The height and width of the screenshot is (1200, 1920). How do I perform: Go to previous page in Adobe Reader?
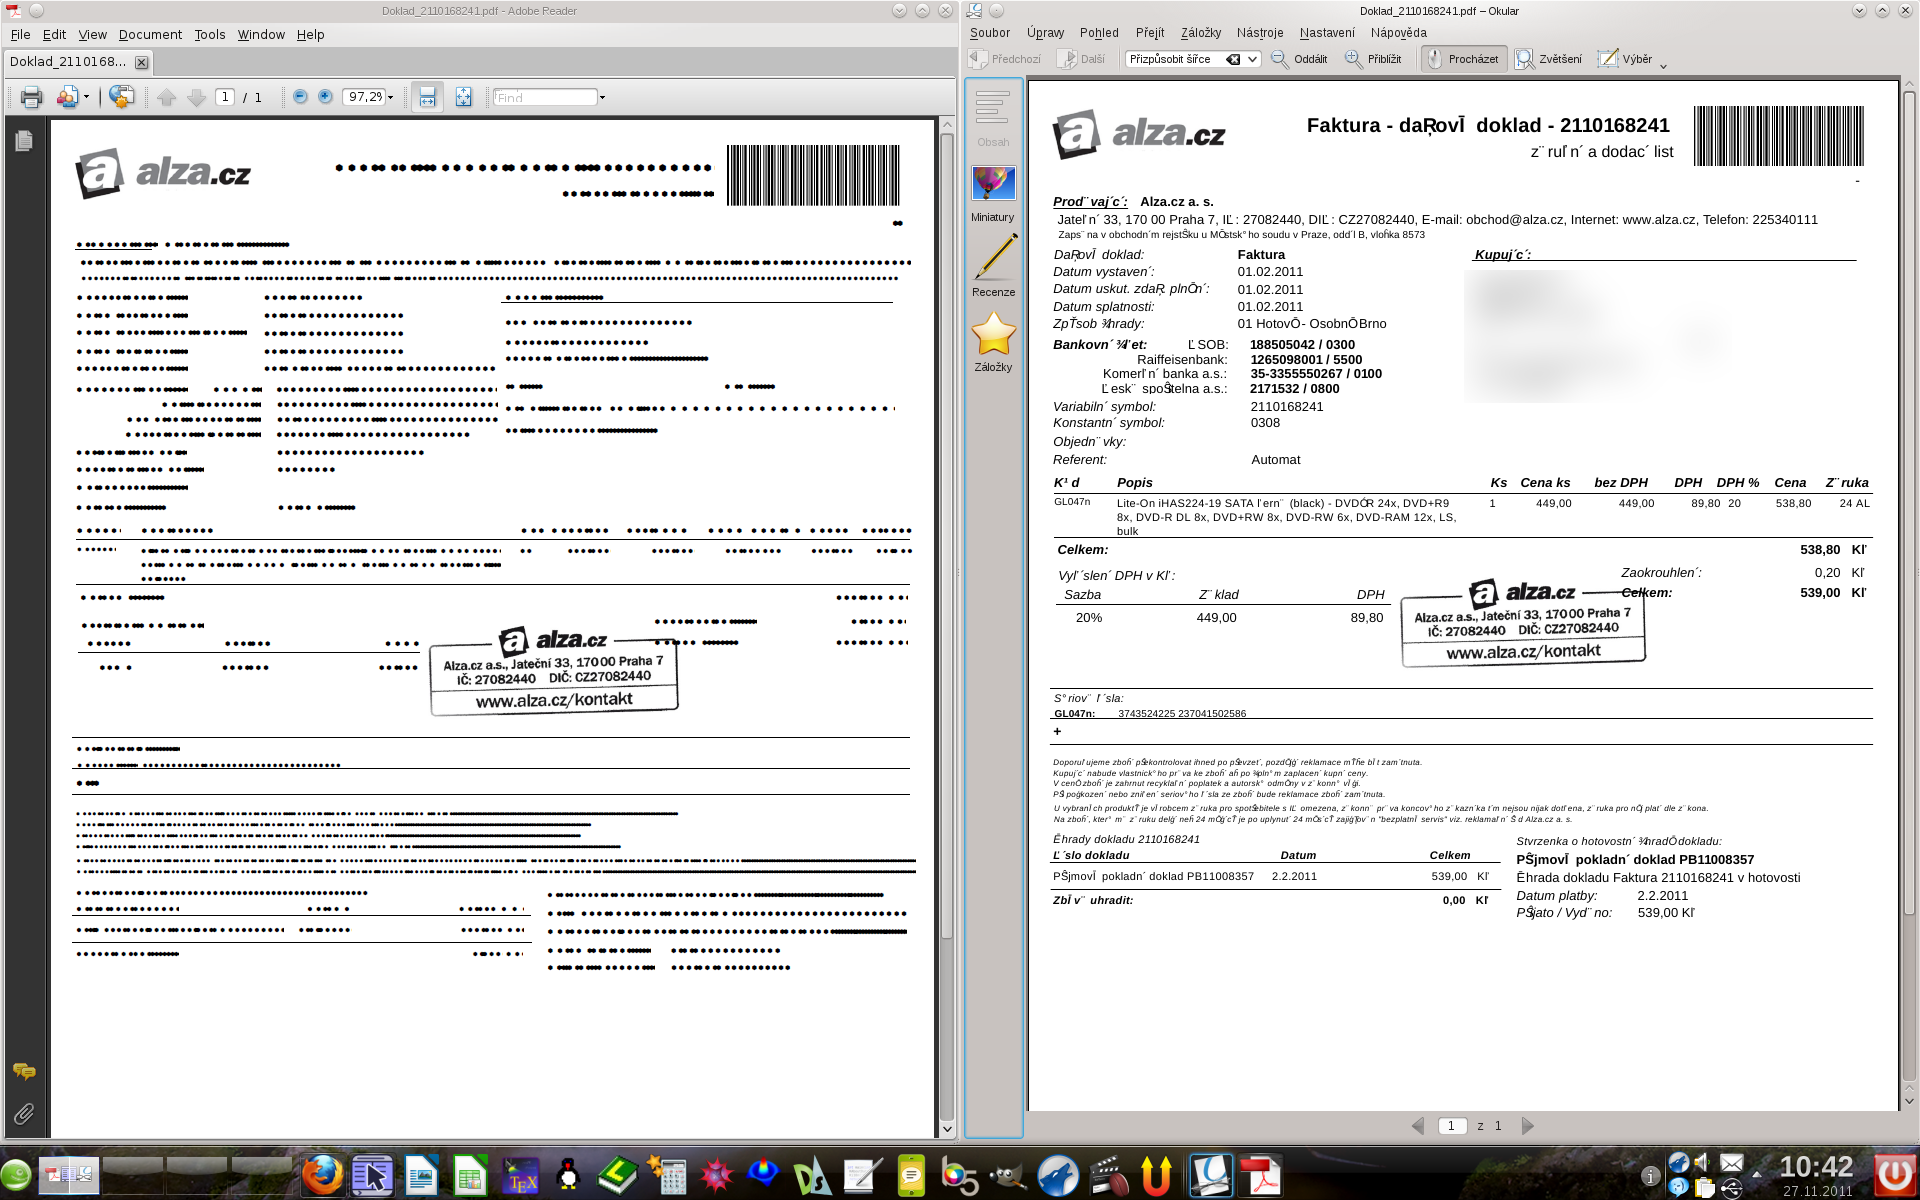(167, 97)
